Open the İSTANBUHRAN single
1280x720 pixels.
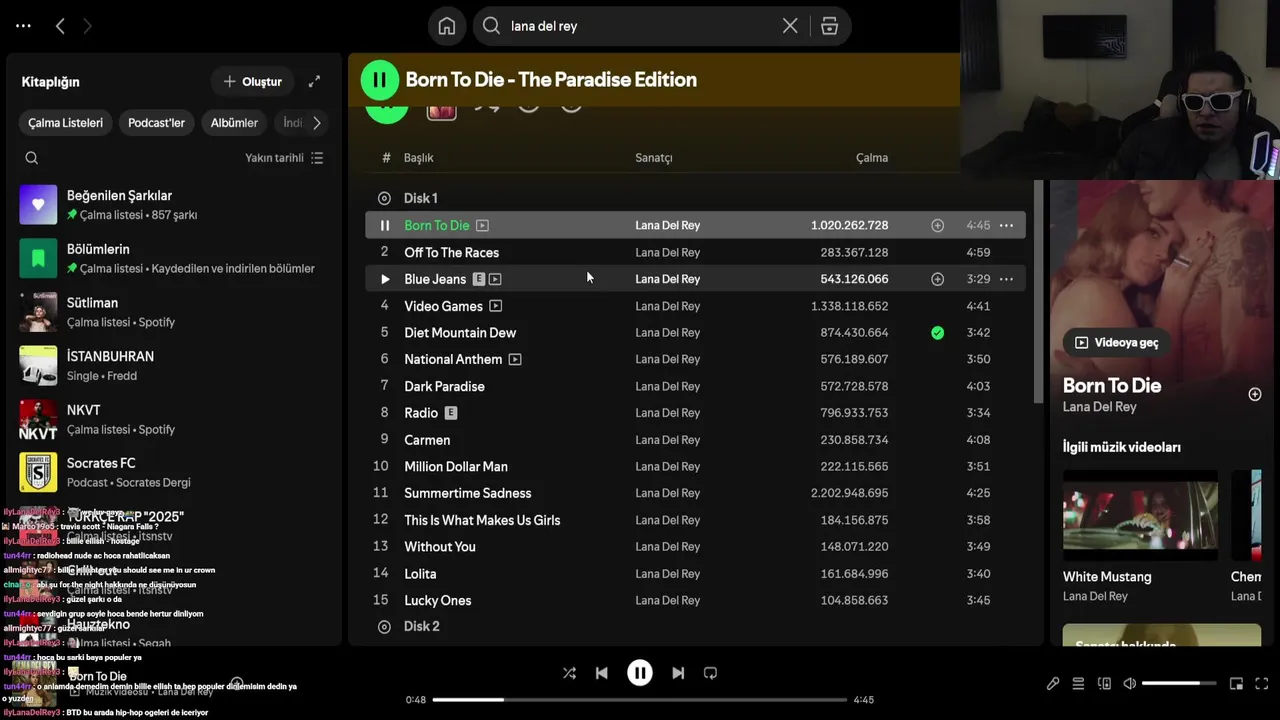(175, 365)
